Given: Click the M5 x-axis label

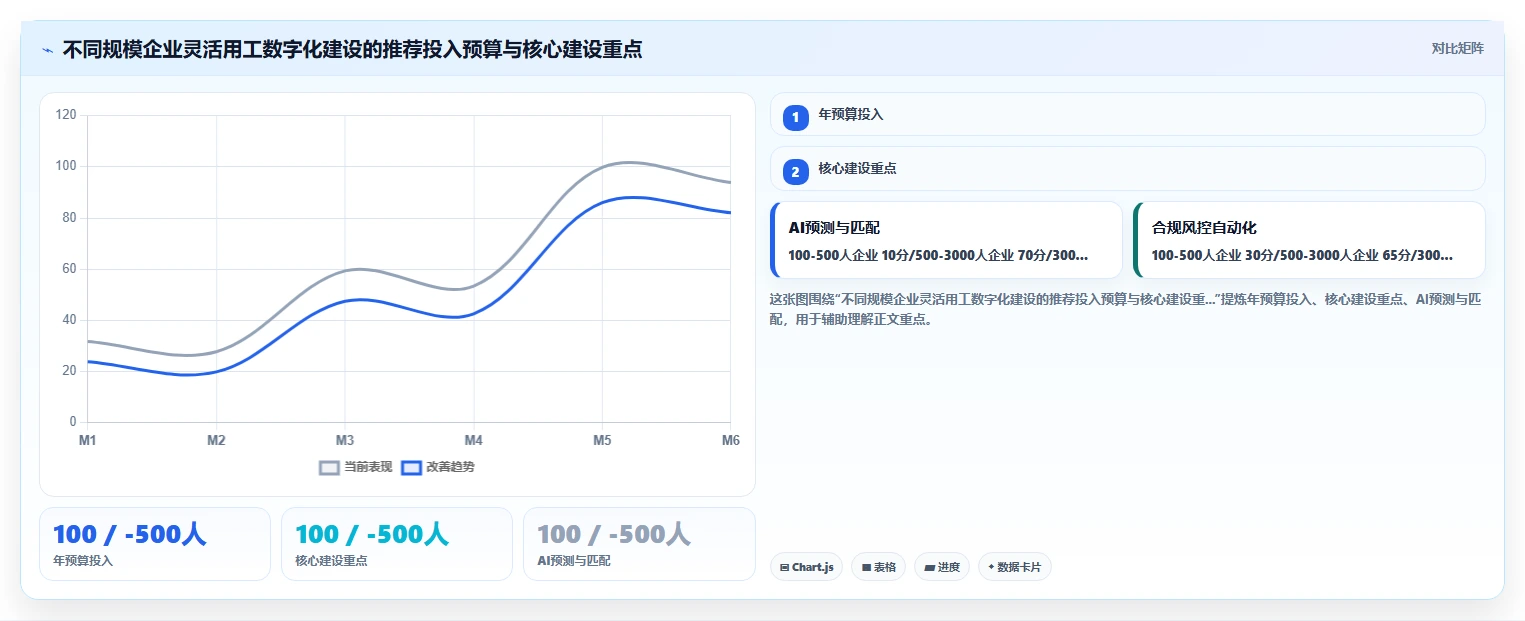Looking at the screenshot, I should (602, 440).
